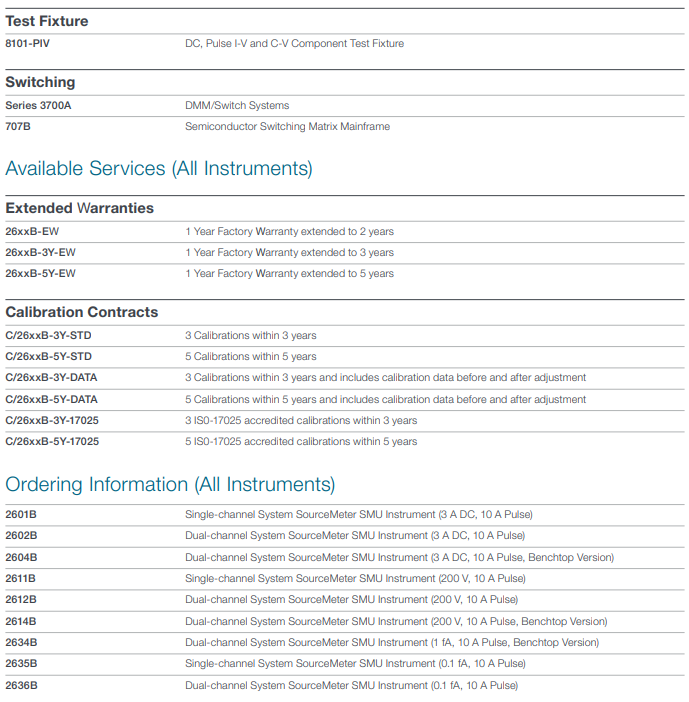The image size is (689, 702).
Task: Click the 'Calibration Contracts' heading
Action: (x=81, y=312)
